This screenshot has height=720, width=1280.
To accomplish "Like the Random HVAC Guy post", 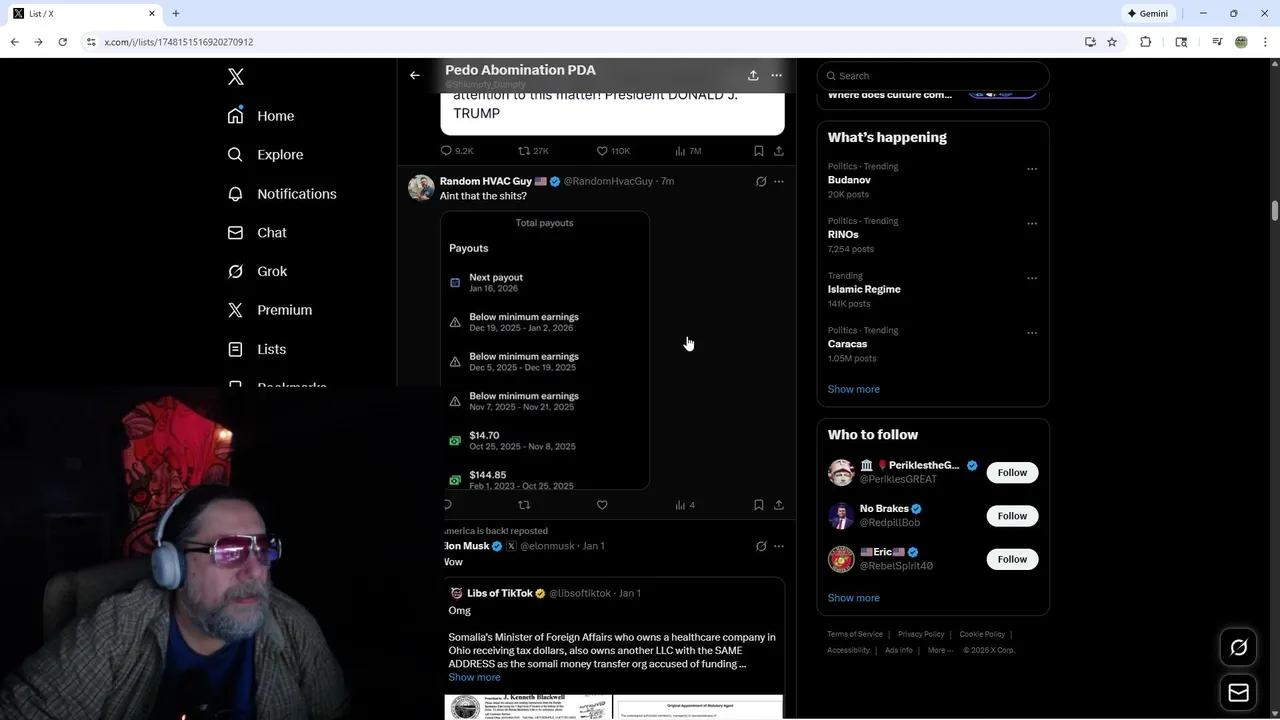I will [x=602, y=505].
